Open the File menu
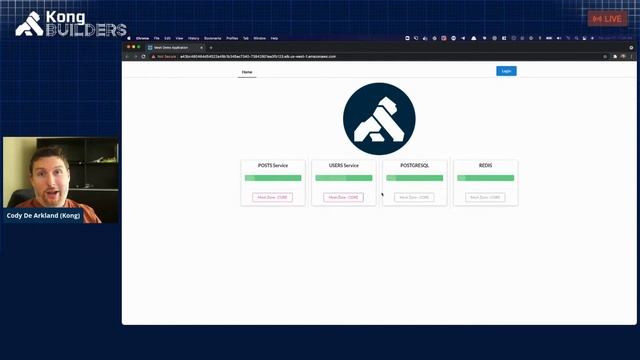640x360 pixels. point(156,38)
